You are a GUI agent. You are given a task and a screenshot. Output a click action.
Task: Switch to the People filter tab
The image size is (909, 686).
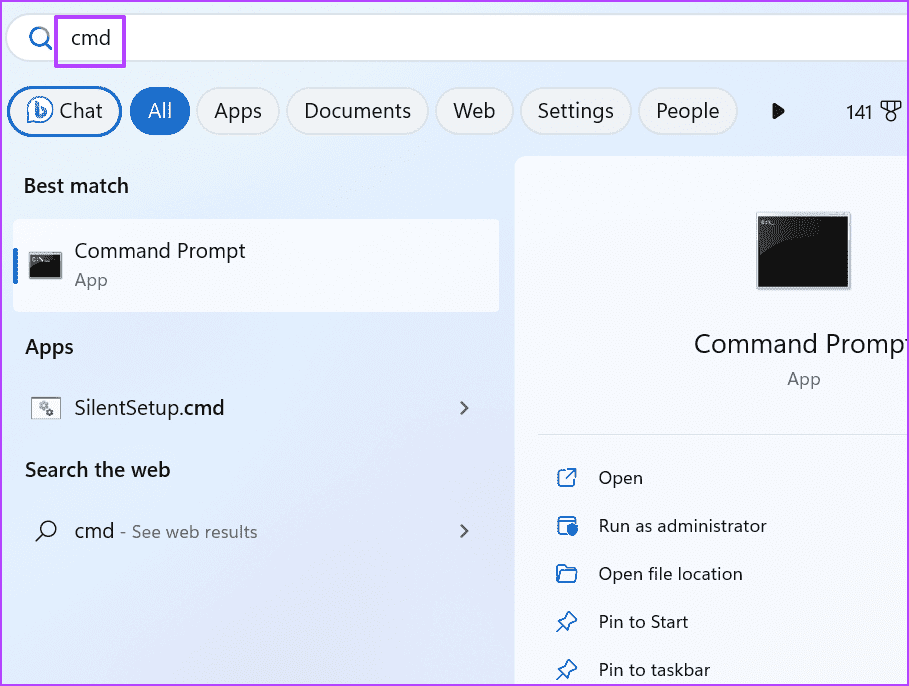tap(688, 111)
